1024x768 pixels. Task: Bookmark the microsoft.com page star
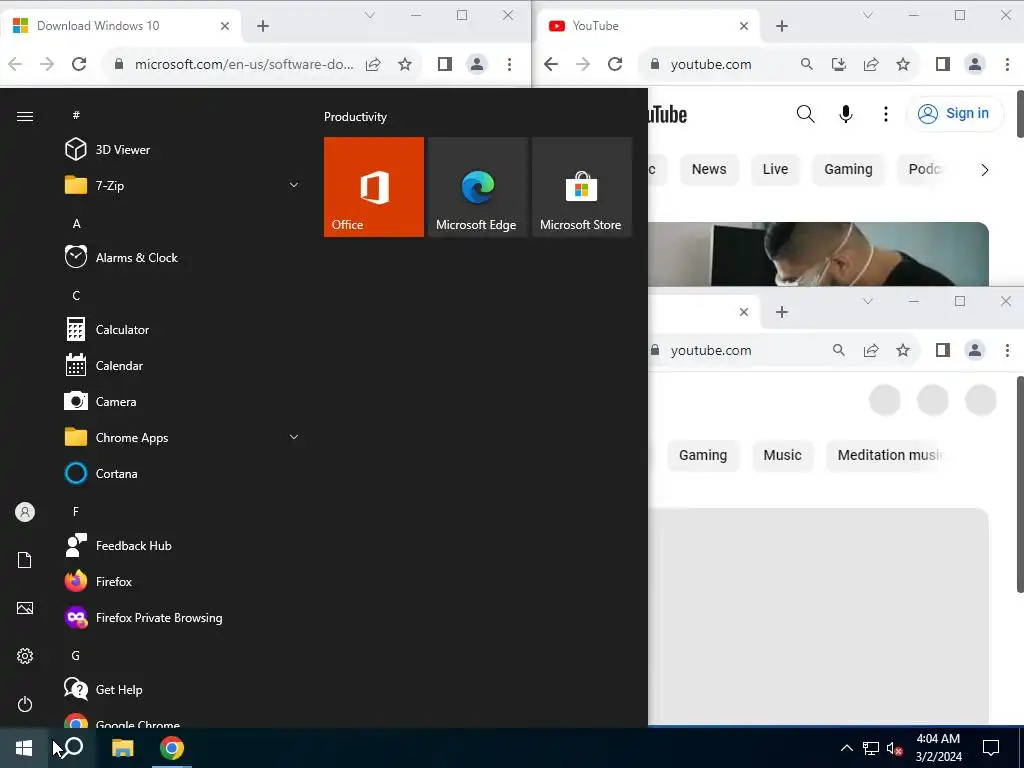405,64
